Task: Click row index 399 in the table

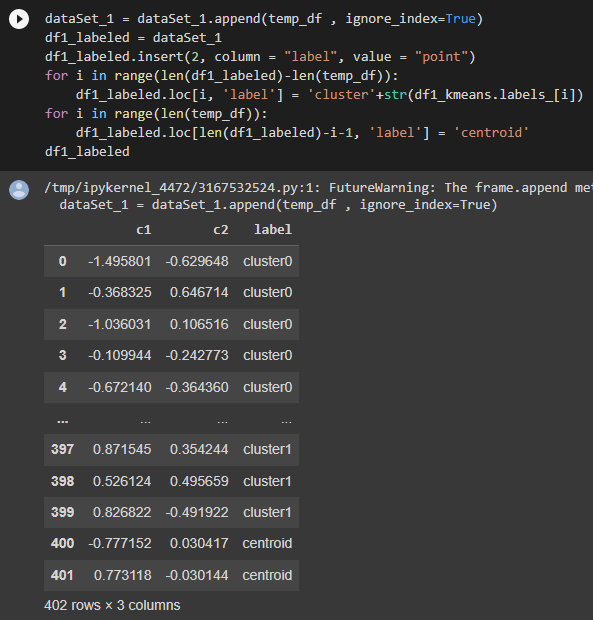Action: coord(62,512)
